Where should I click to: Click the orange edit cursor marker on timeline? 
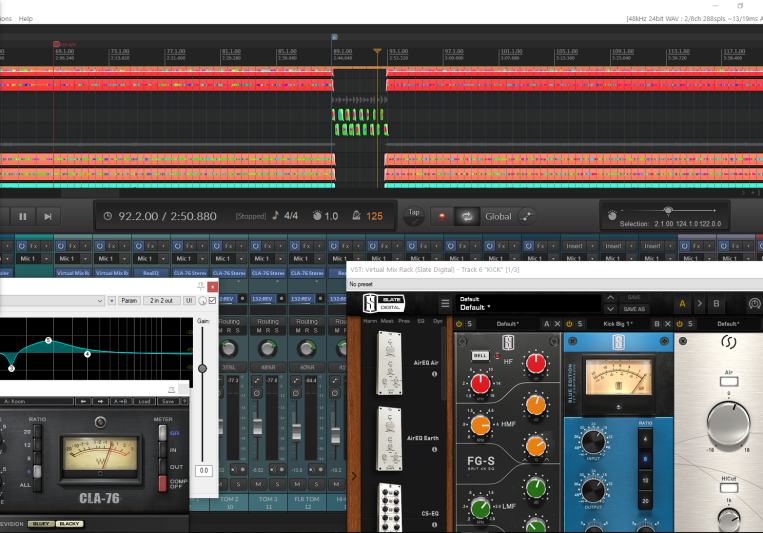[x=377, y=51]
